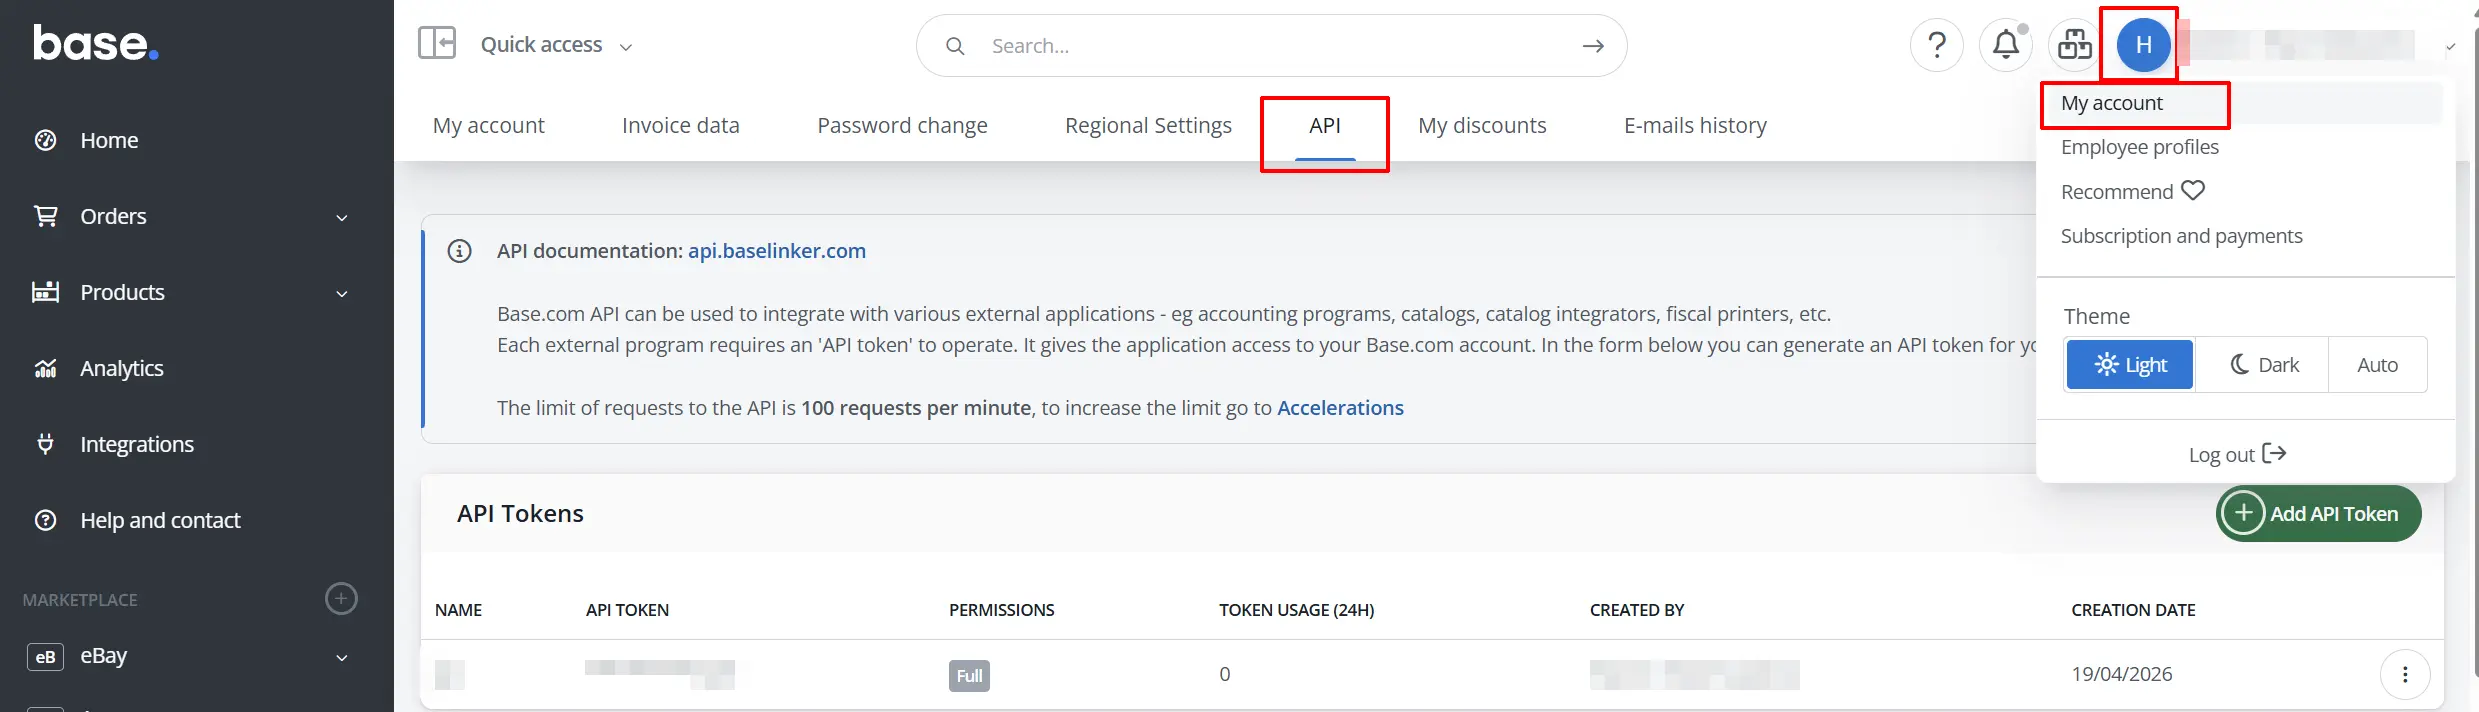Click the info icon in API documentation box

click(x=459, y=251)
